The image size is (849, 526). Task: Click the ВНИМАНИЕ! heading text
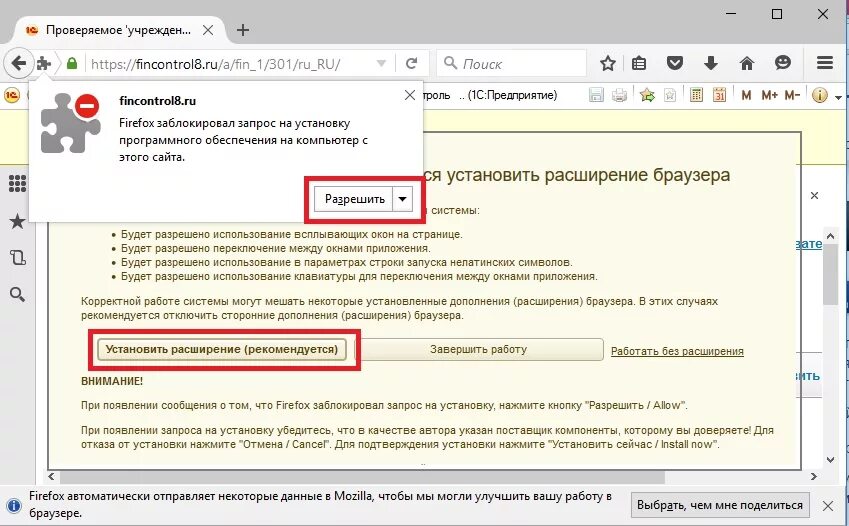[112, 381]
